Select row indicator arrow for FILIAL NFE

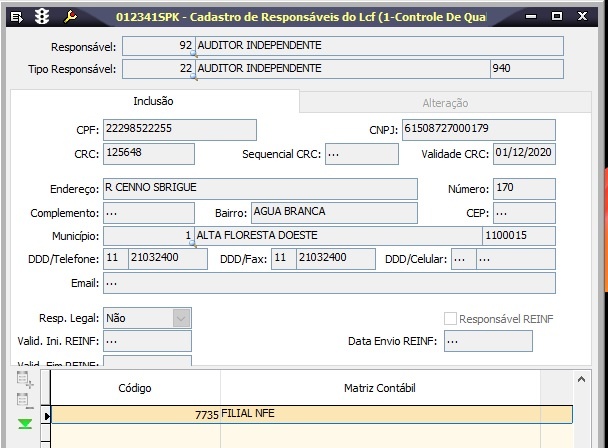tap(46, 415)
